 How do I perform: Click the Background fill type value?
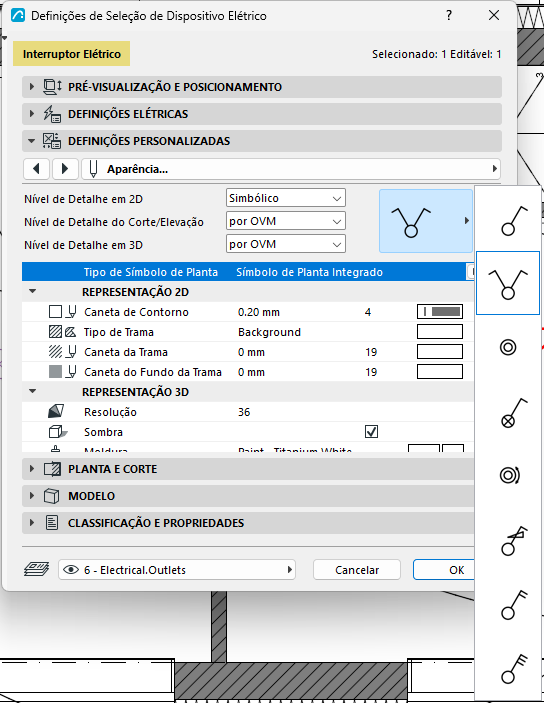pyautogui.click(x=270, y=332)
